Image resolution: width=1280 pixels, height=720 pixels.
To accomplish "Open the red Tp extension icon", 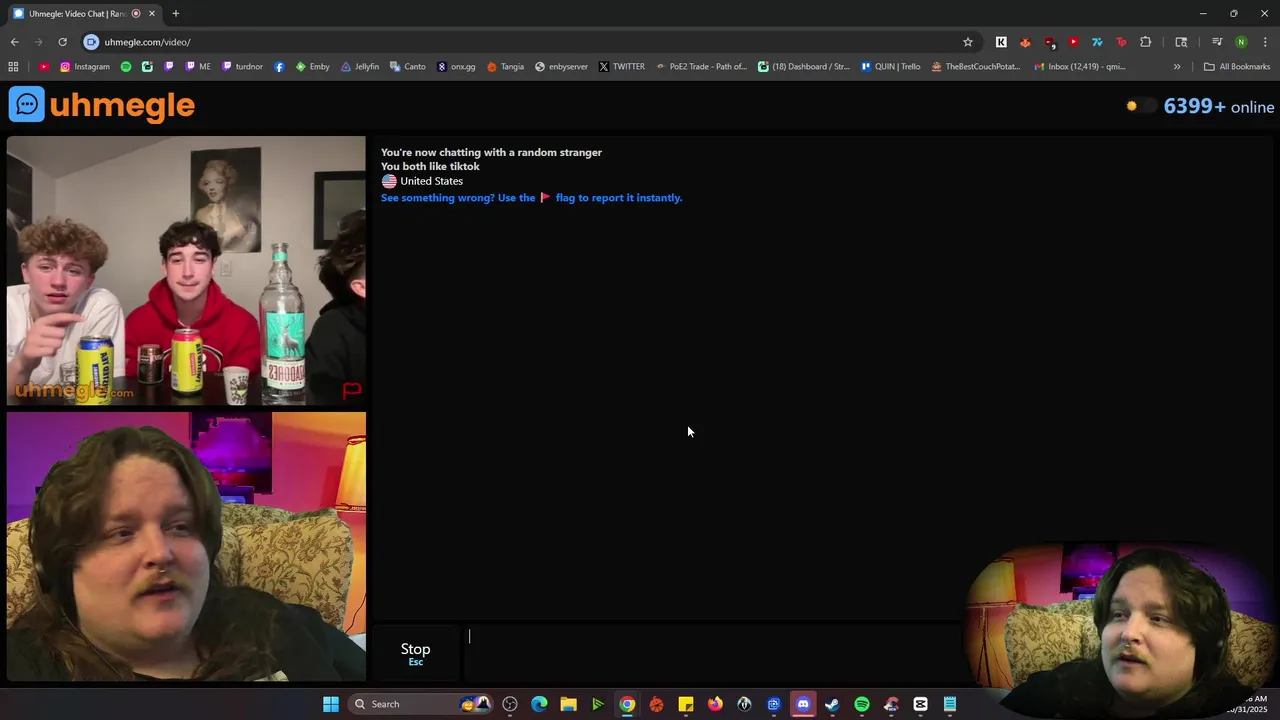I will pos(1121,42).
